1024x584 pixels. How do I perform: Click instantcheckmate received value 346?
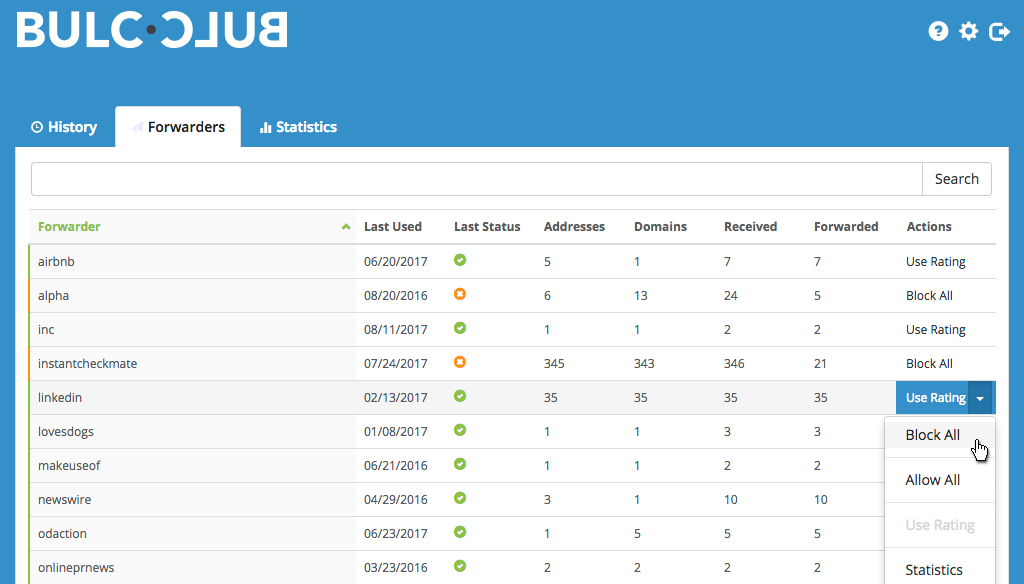tap(734, 364)
